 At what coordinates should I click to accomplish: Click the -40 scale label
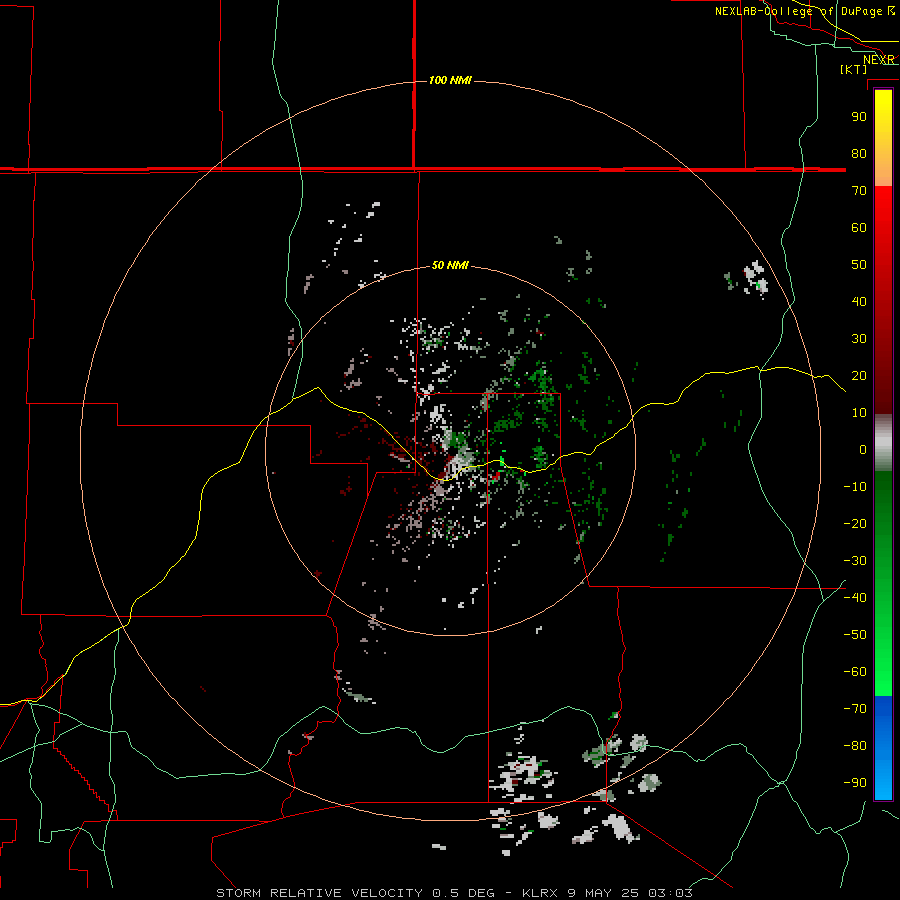[x=855, y=598]
